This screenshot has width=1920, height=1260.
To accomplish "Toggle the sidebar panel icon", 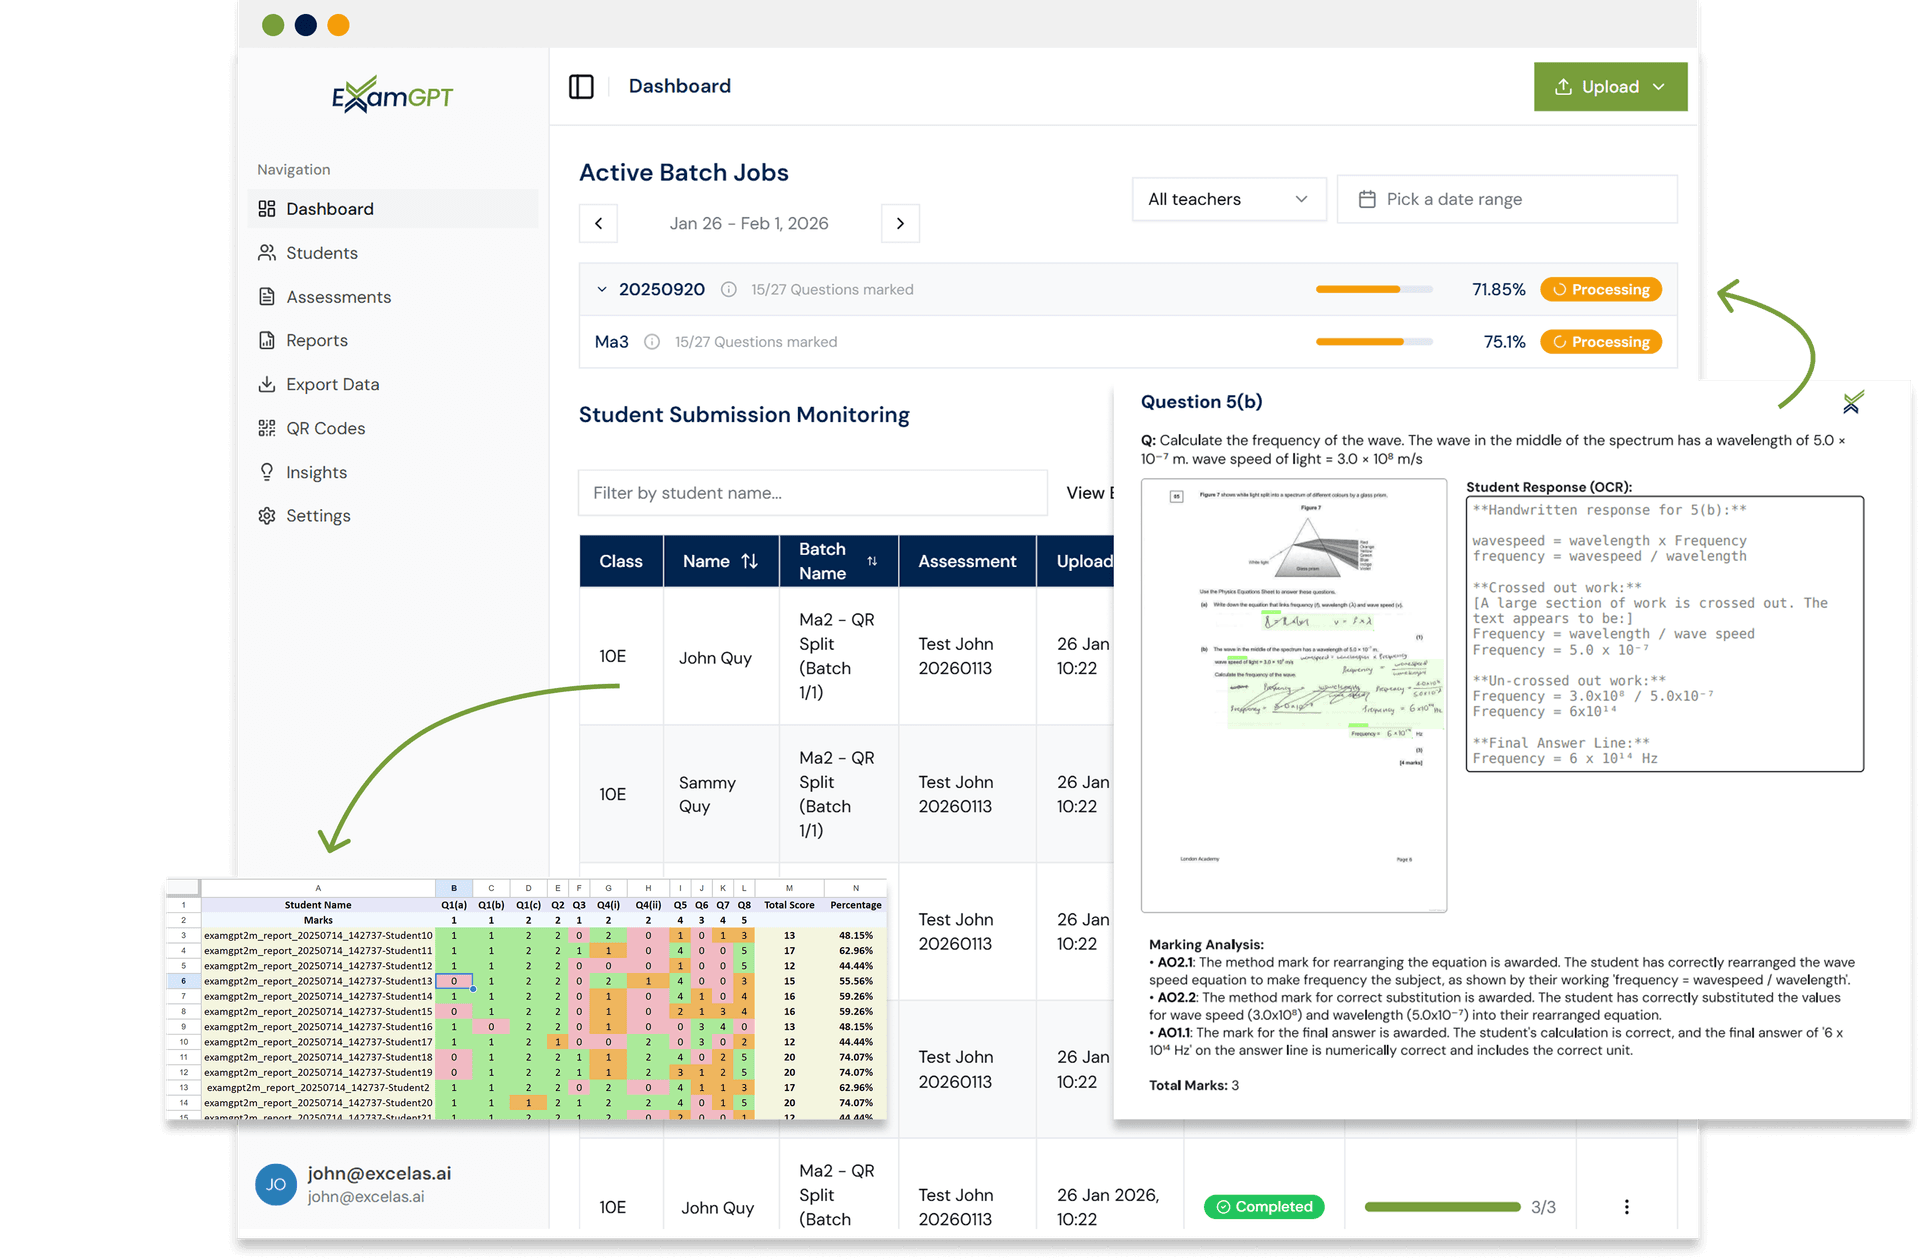I will (581, 87).
